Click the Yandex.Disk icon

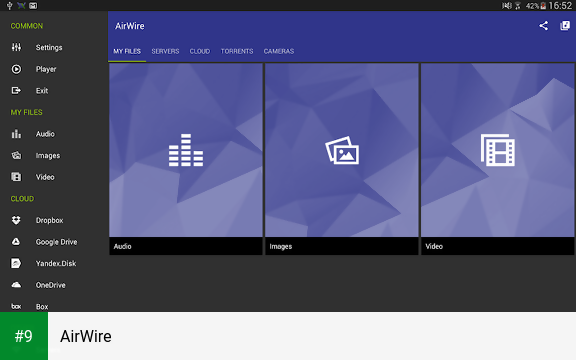point(16,263)
